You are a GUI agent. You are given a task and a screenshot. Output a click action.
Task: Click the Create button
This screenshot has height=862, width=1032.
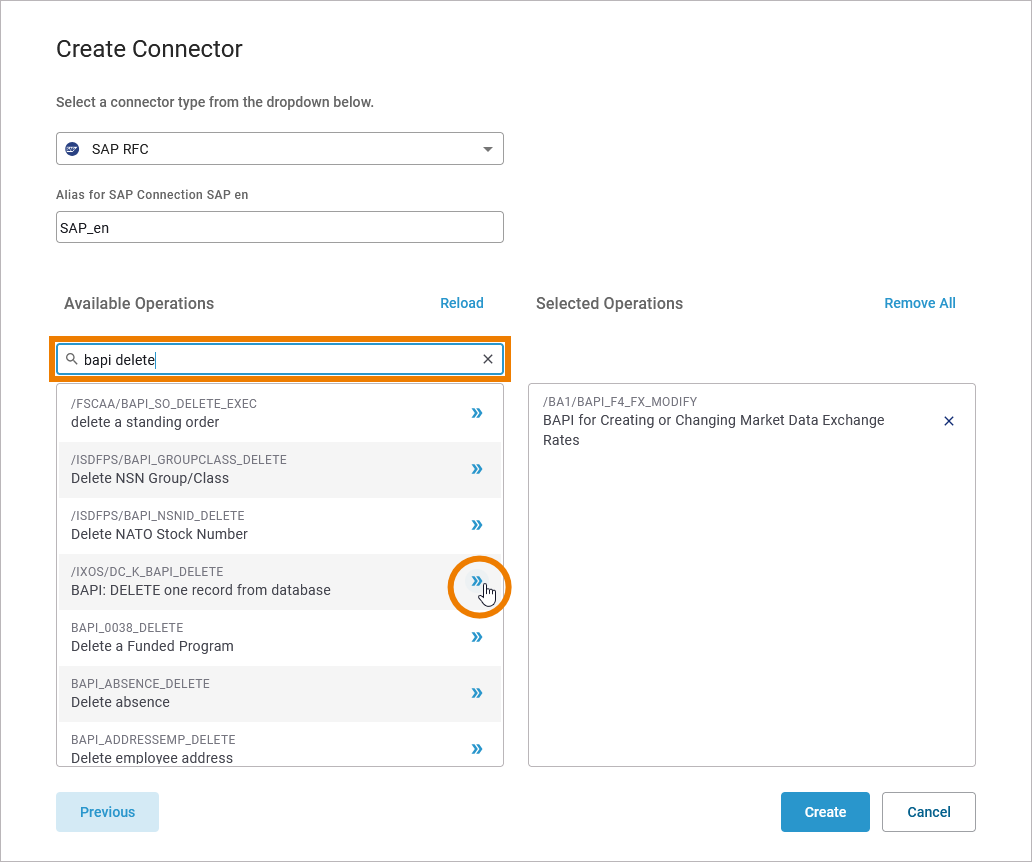[825, 812]
